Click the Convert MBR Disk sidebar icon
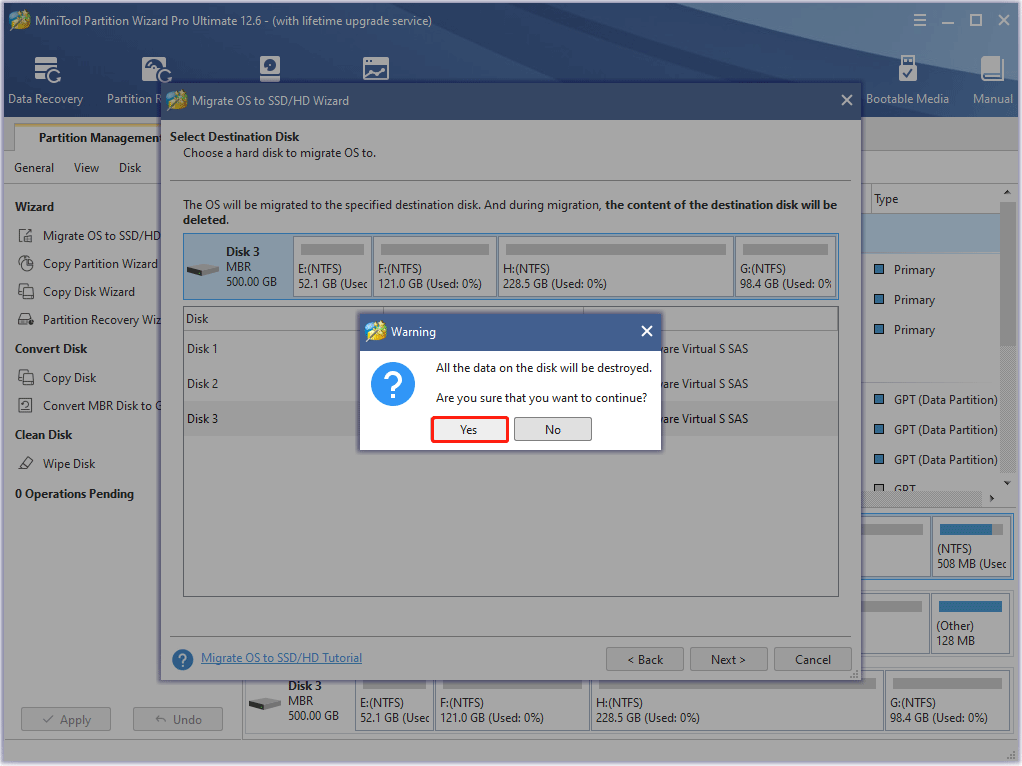The image size is (1022, 766). pos(25,405)
